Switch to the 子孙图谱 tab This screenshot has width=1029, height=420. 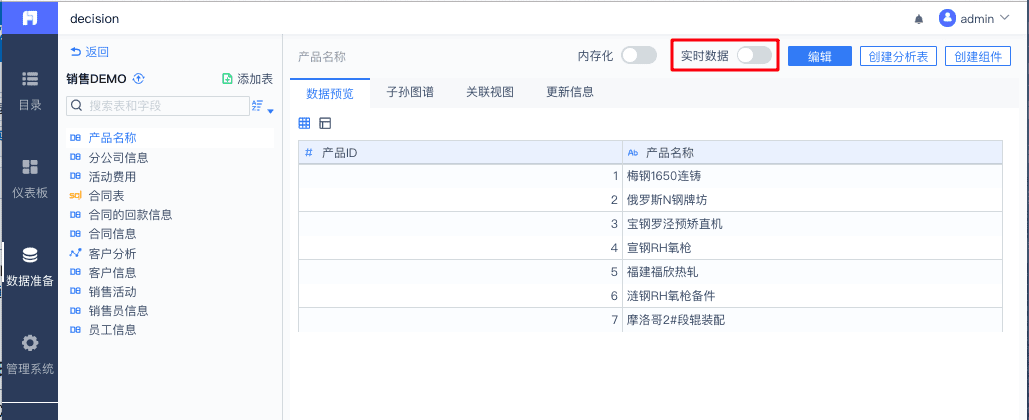point(410,92)
